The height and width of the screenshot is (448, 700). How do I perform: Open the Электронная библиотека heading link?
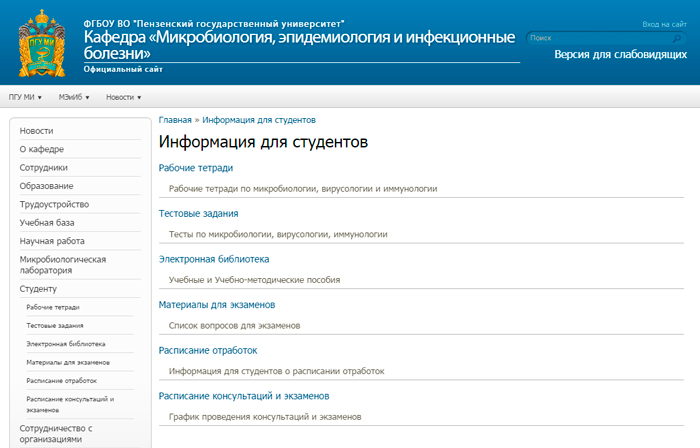214,259
